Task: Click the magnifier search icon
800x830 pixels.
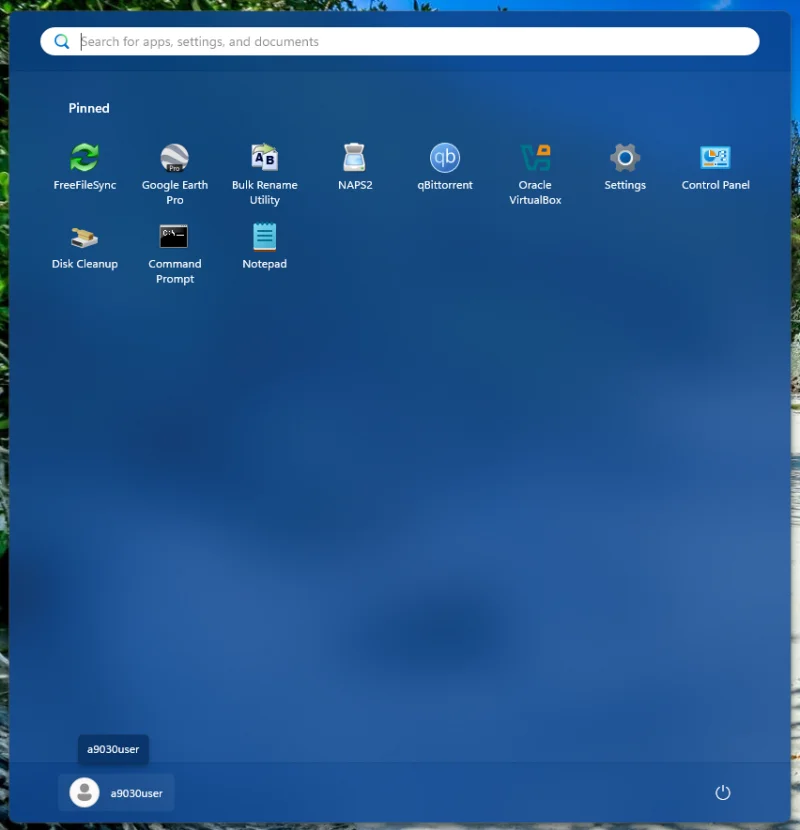Action: pos(62,41)
